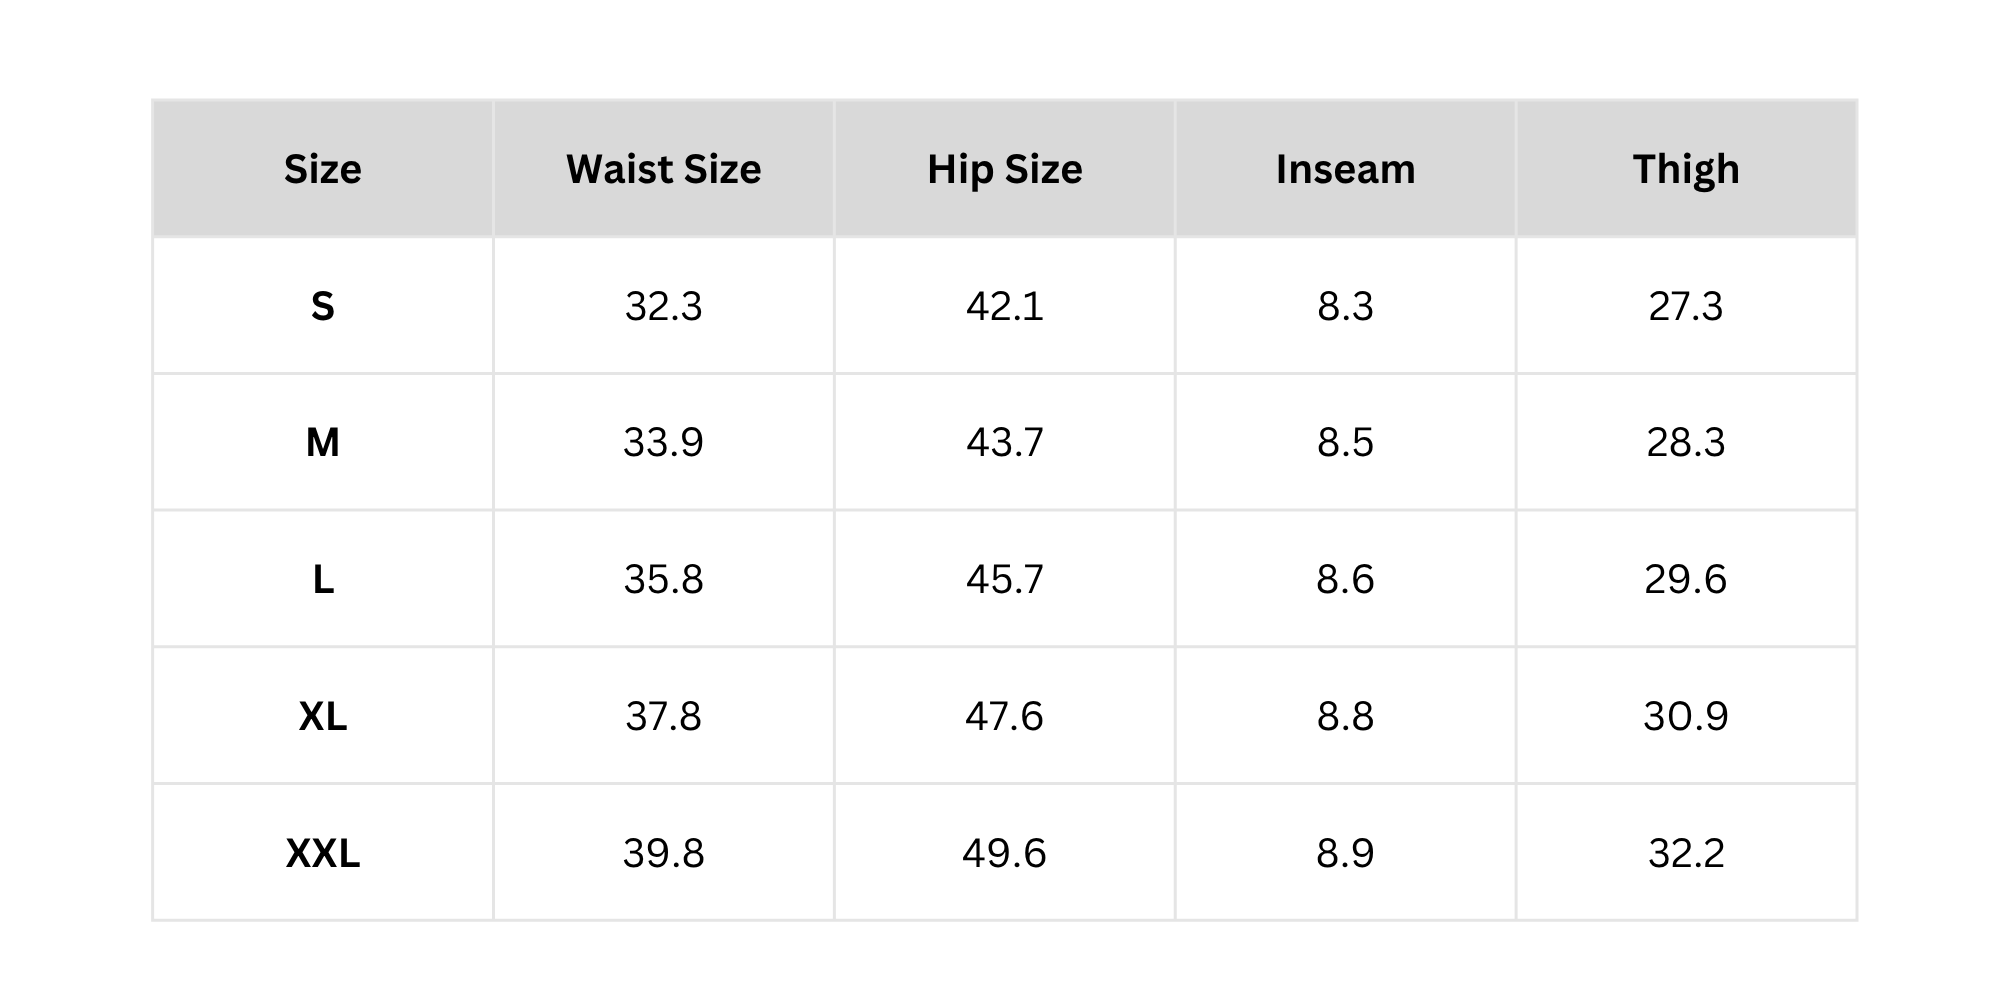Click waist value 39.8 for size XXL

click(x=663, y=853)
